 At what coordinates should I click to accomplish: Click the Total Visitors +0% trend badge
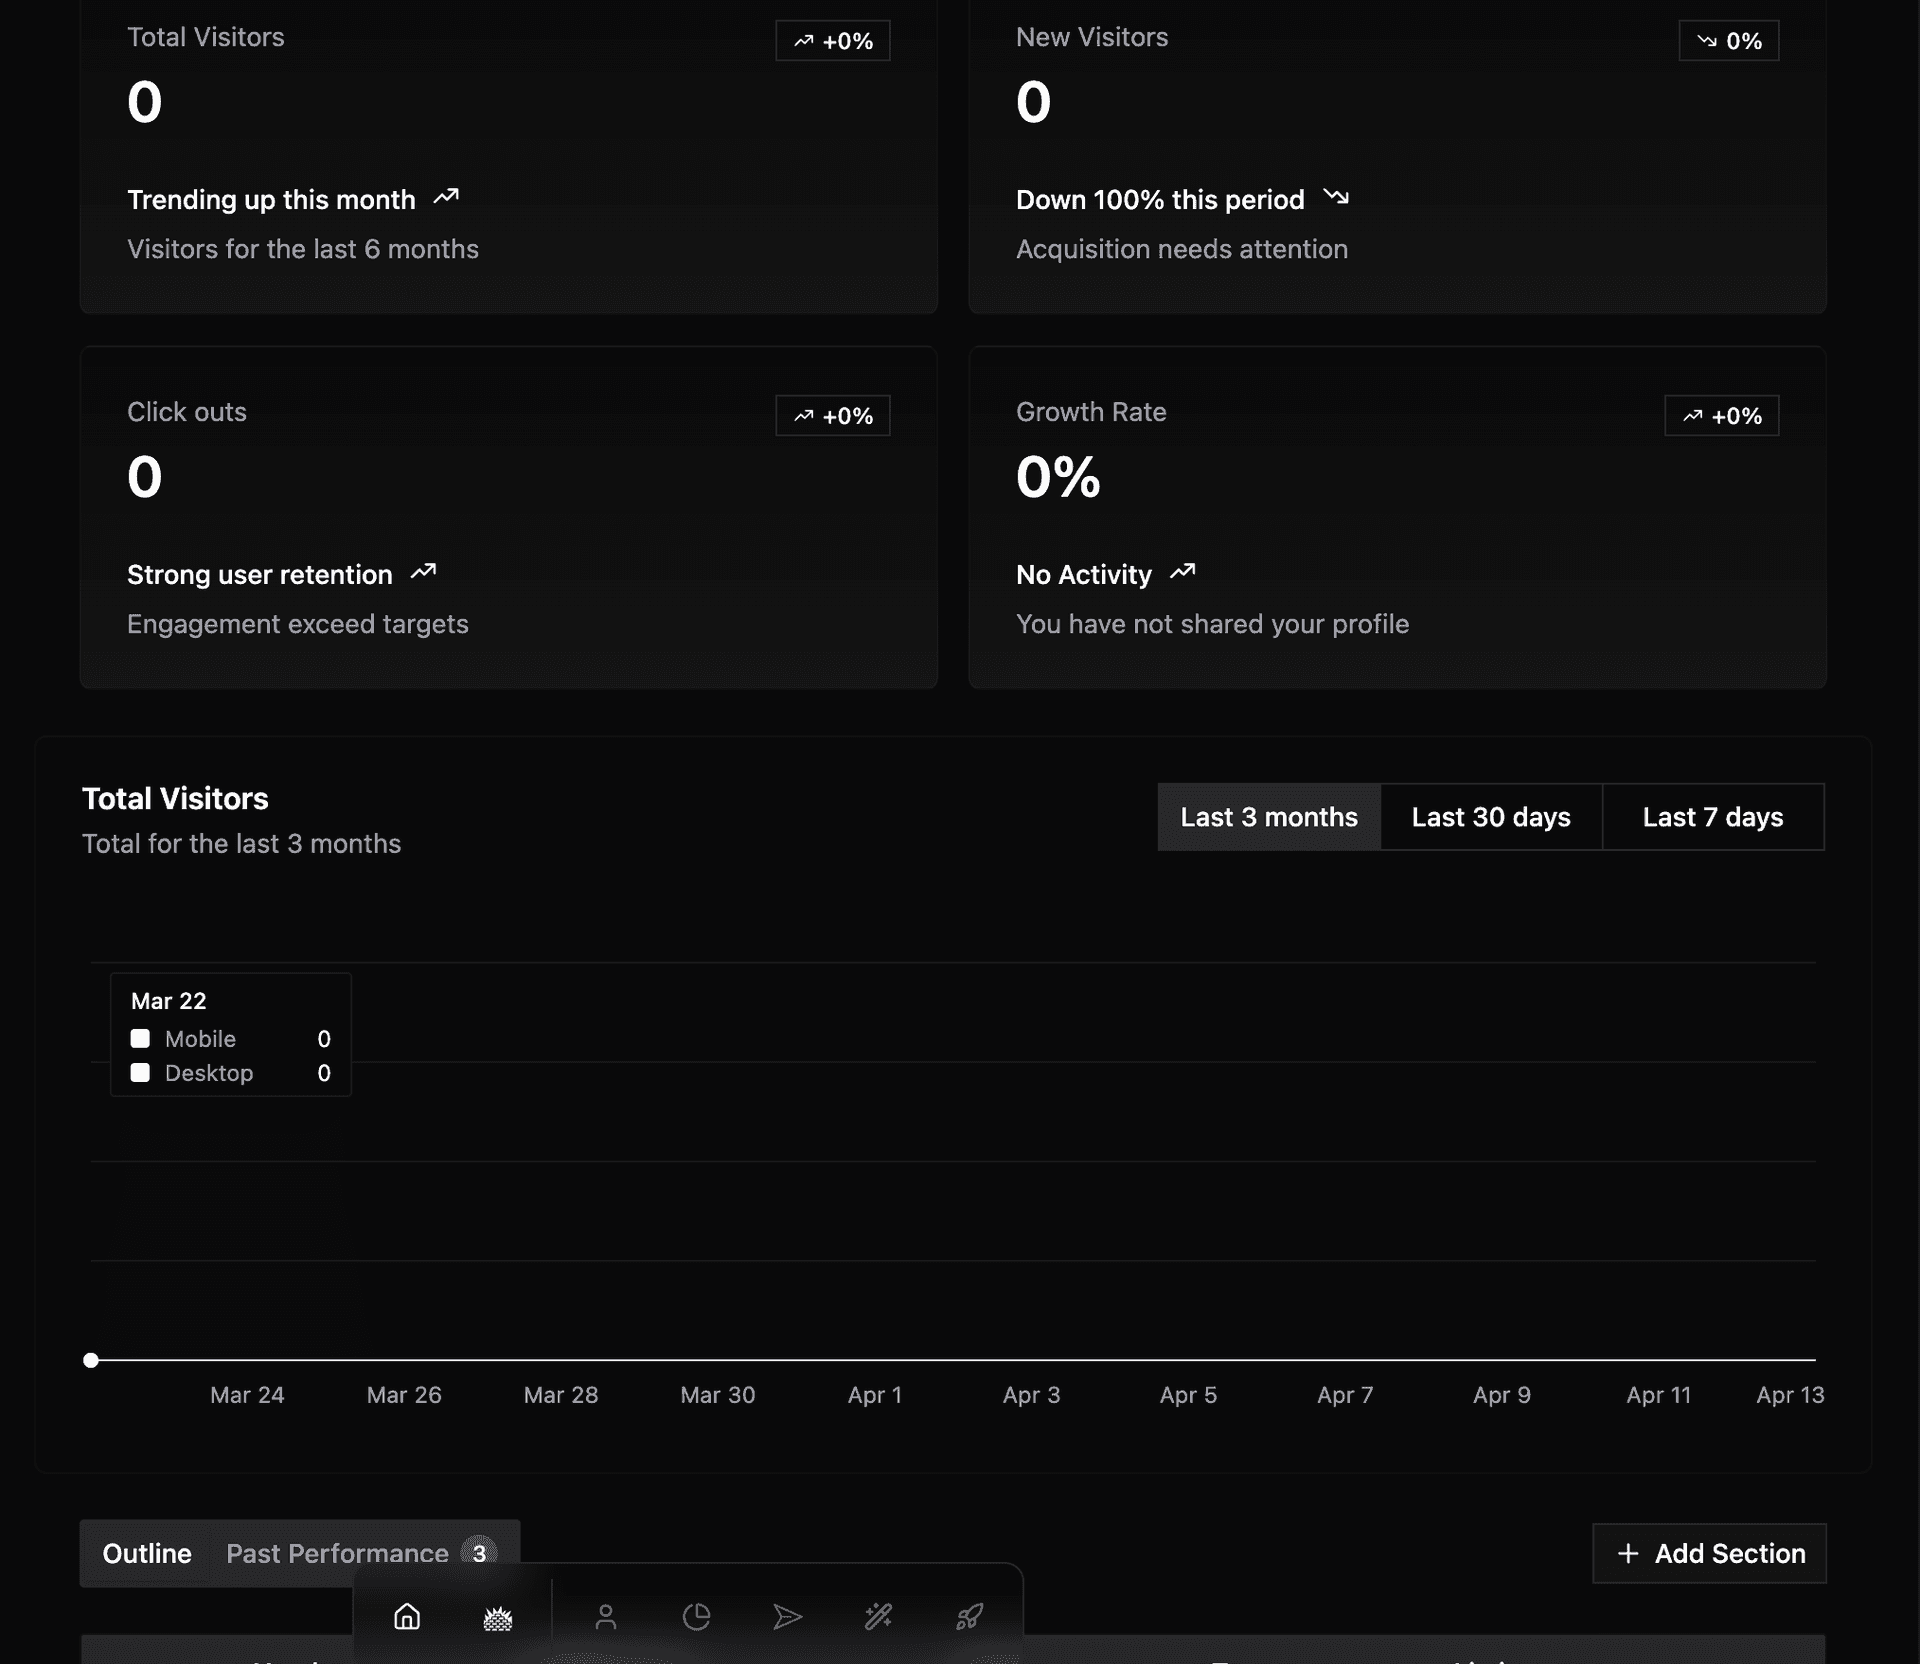point(832,41)
